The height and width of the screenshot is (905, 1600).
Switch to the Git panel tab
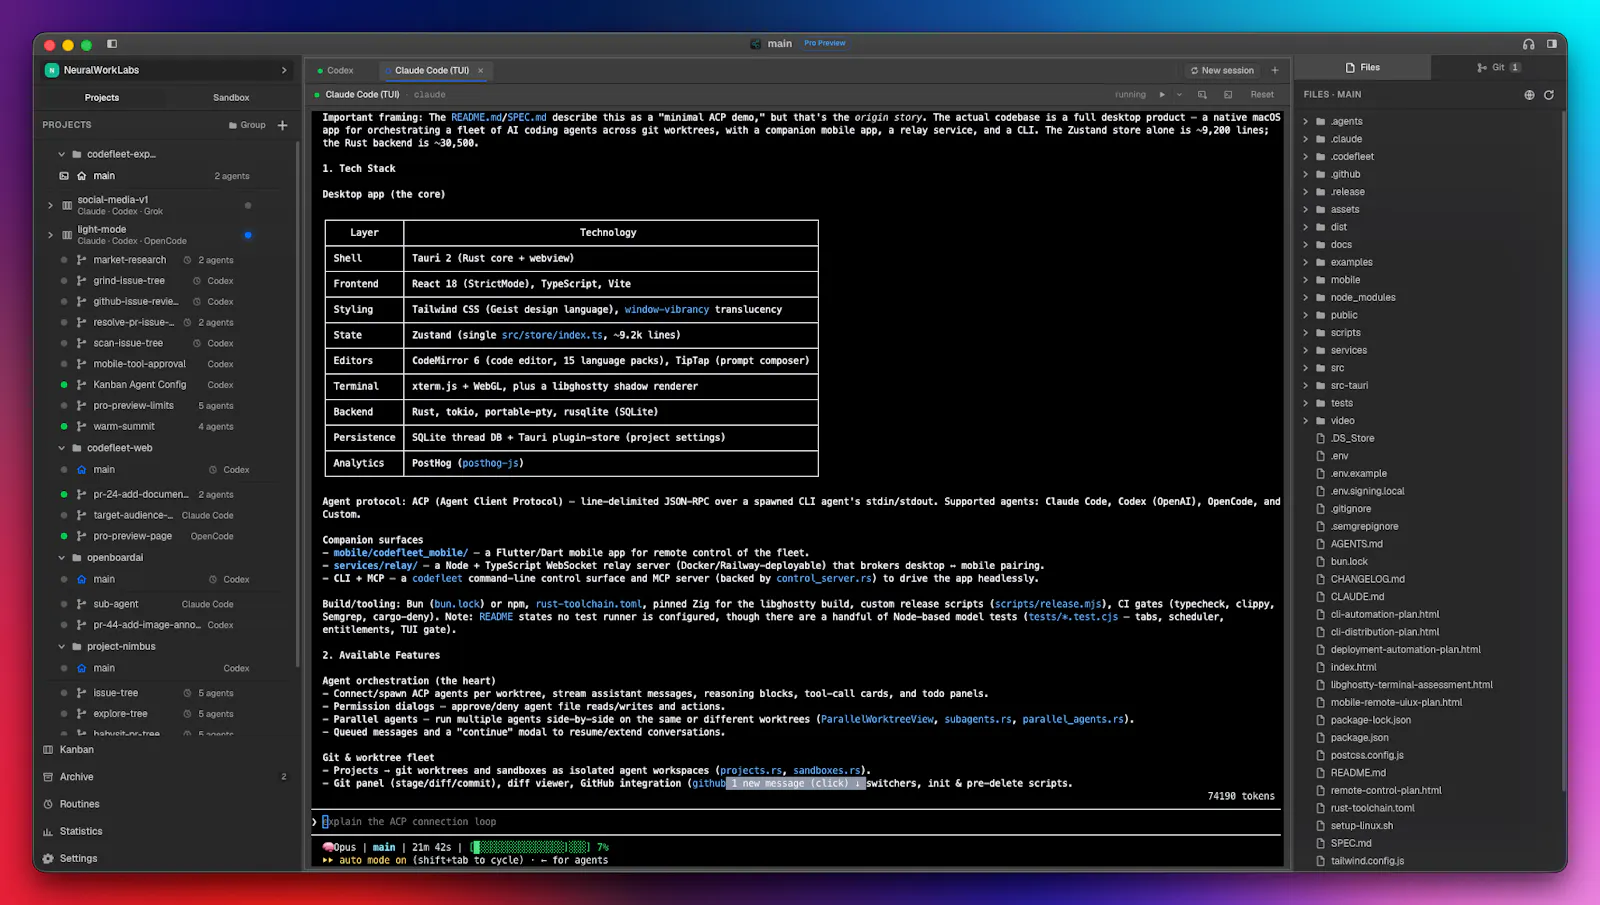click(x=1498, y=68)
